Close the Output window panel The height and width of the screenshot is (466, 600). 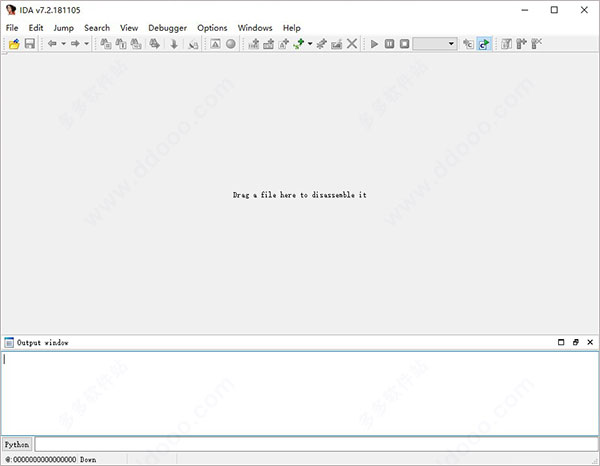(590, 342)
